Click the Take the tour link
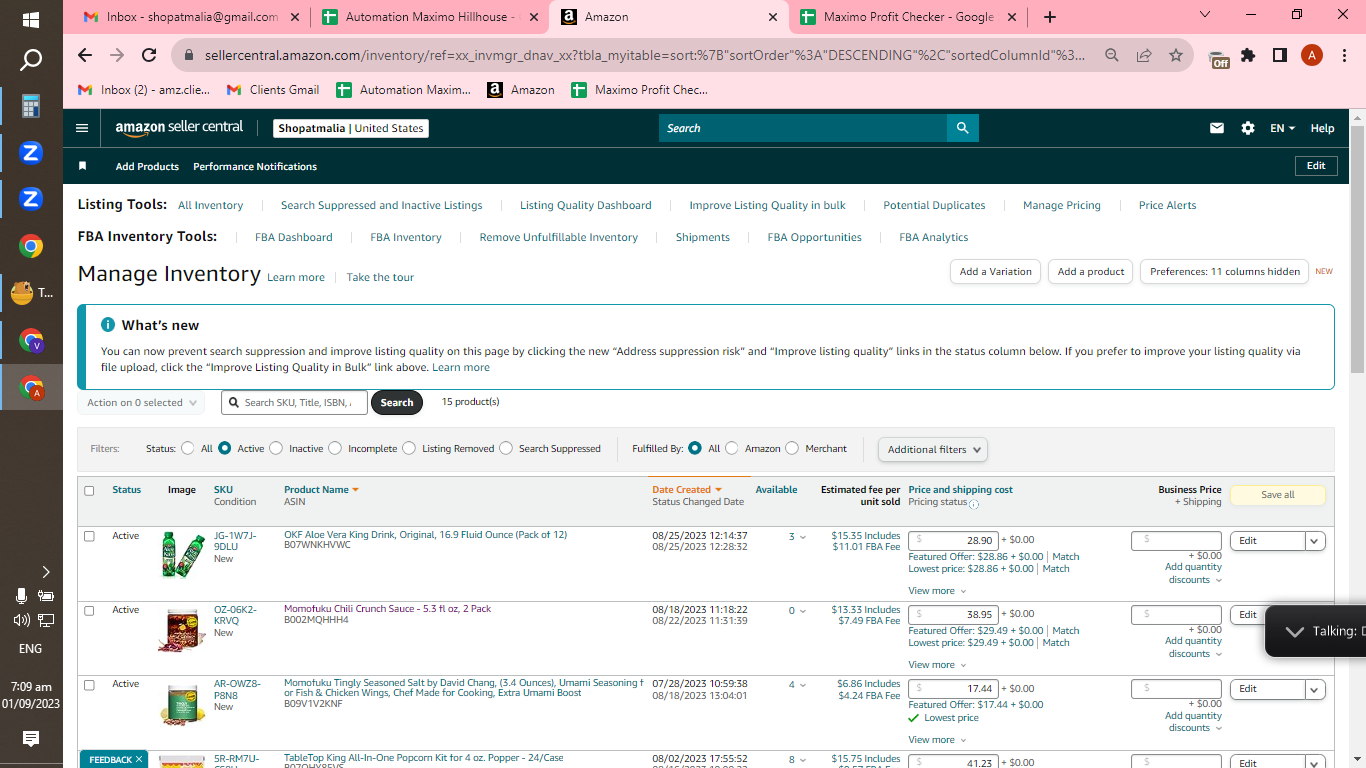The height and width of the screenshot is (768, 1366). point(380,278)
